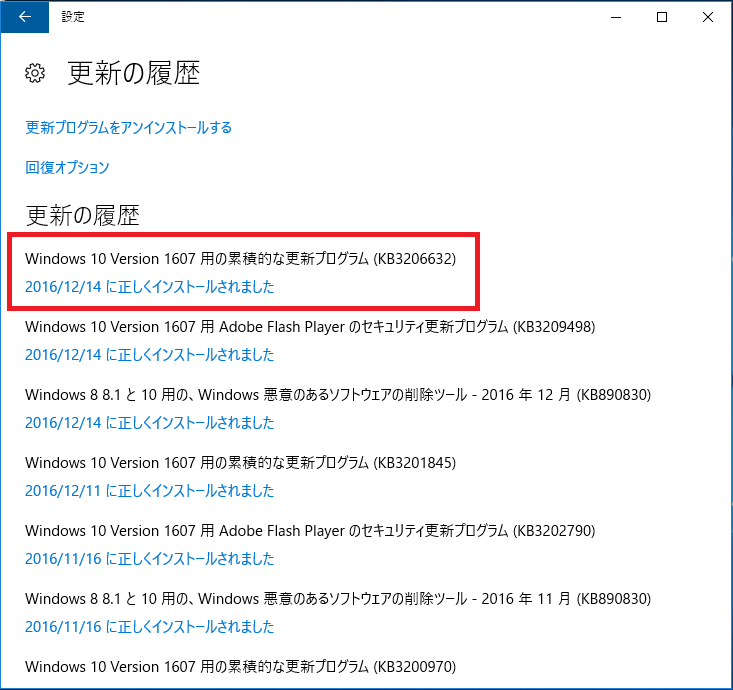Open 更新プログラムをアンインストールする link

tap(129, 128)
